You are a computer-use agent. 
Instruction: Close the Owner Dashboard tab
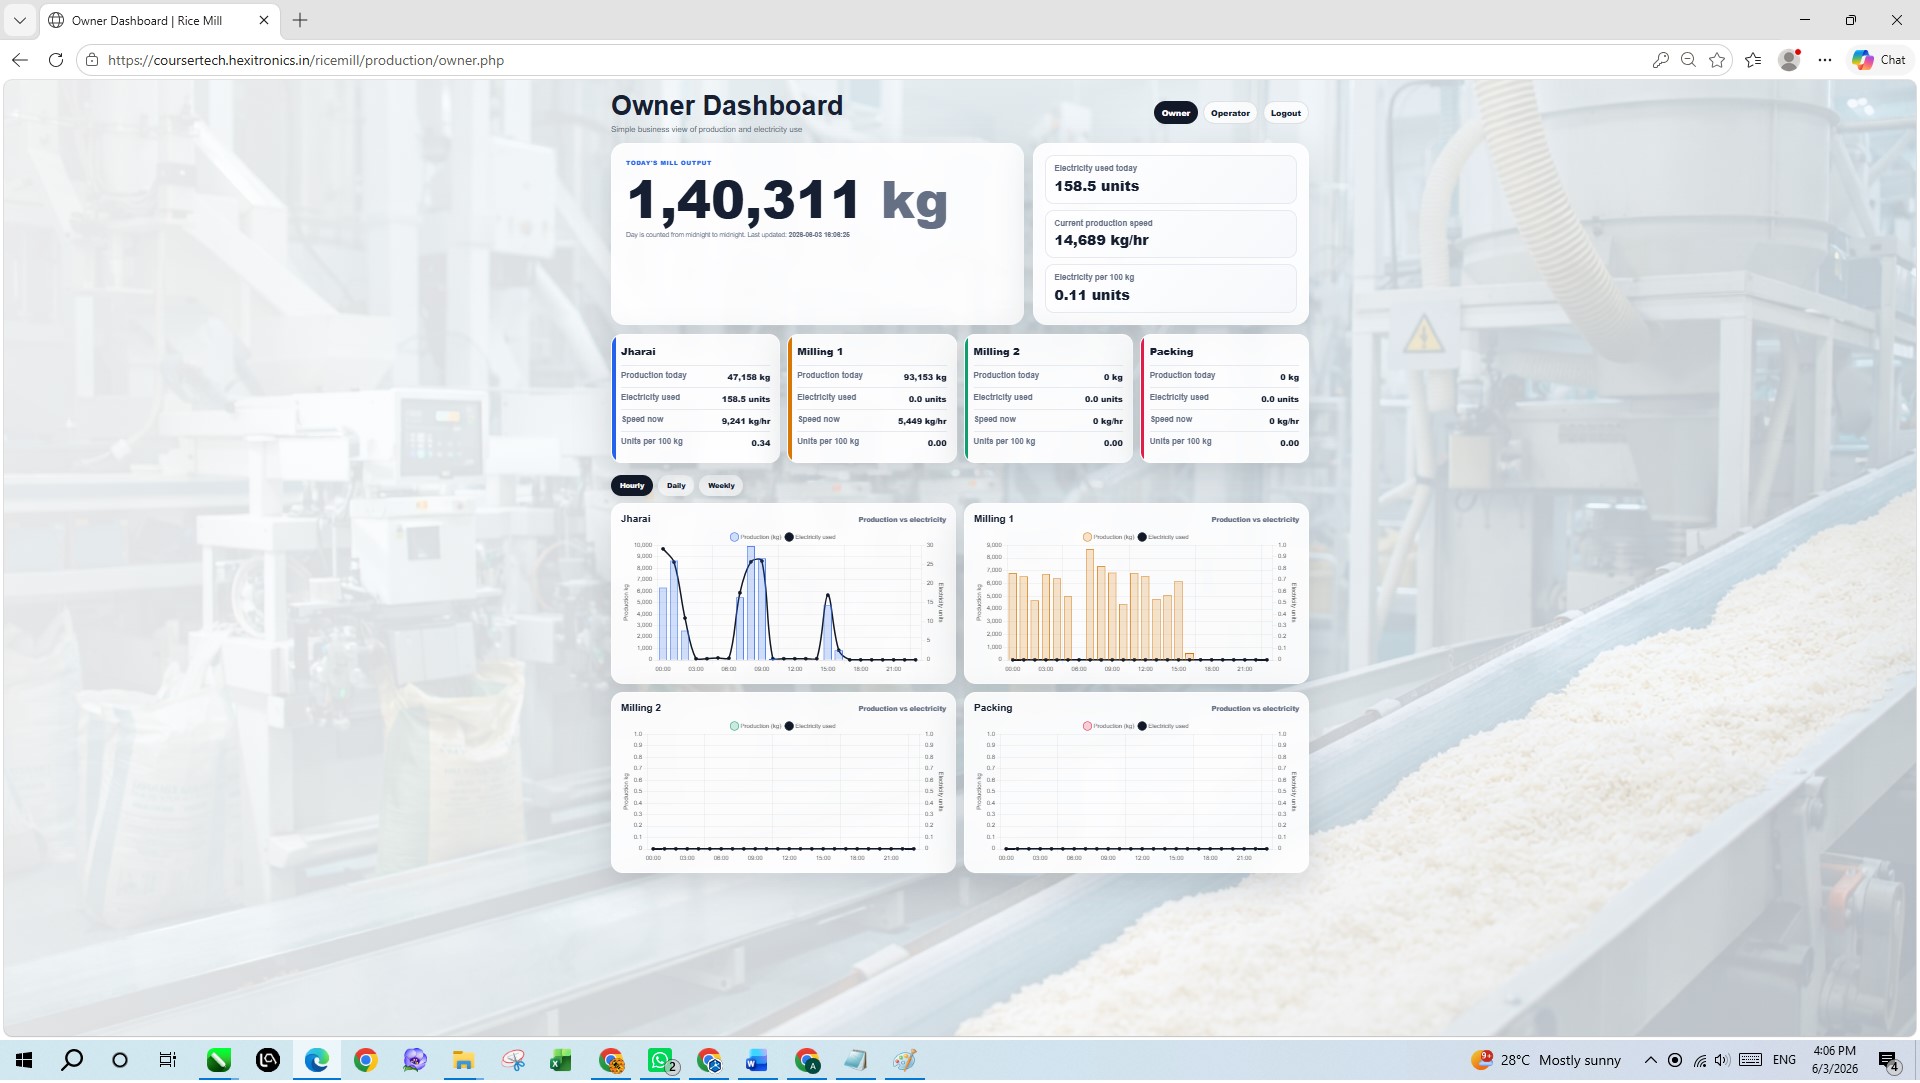[264, 20]
